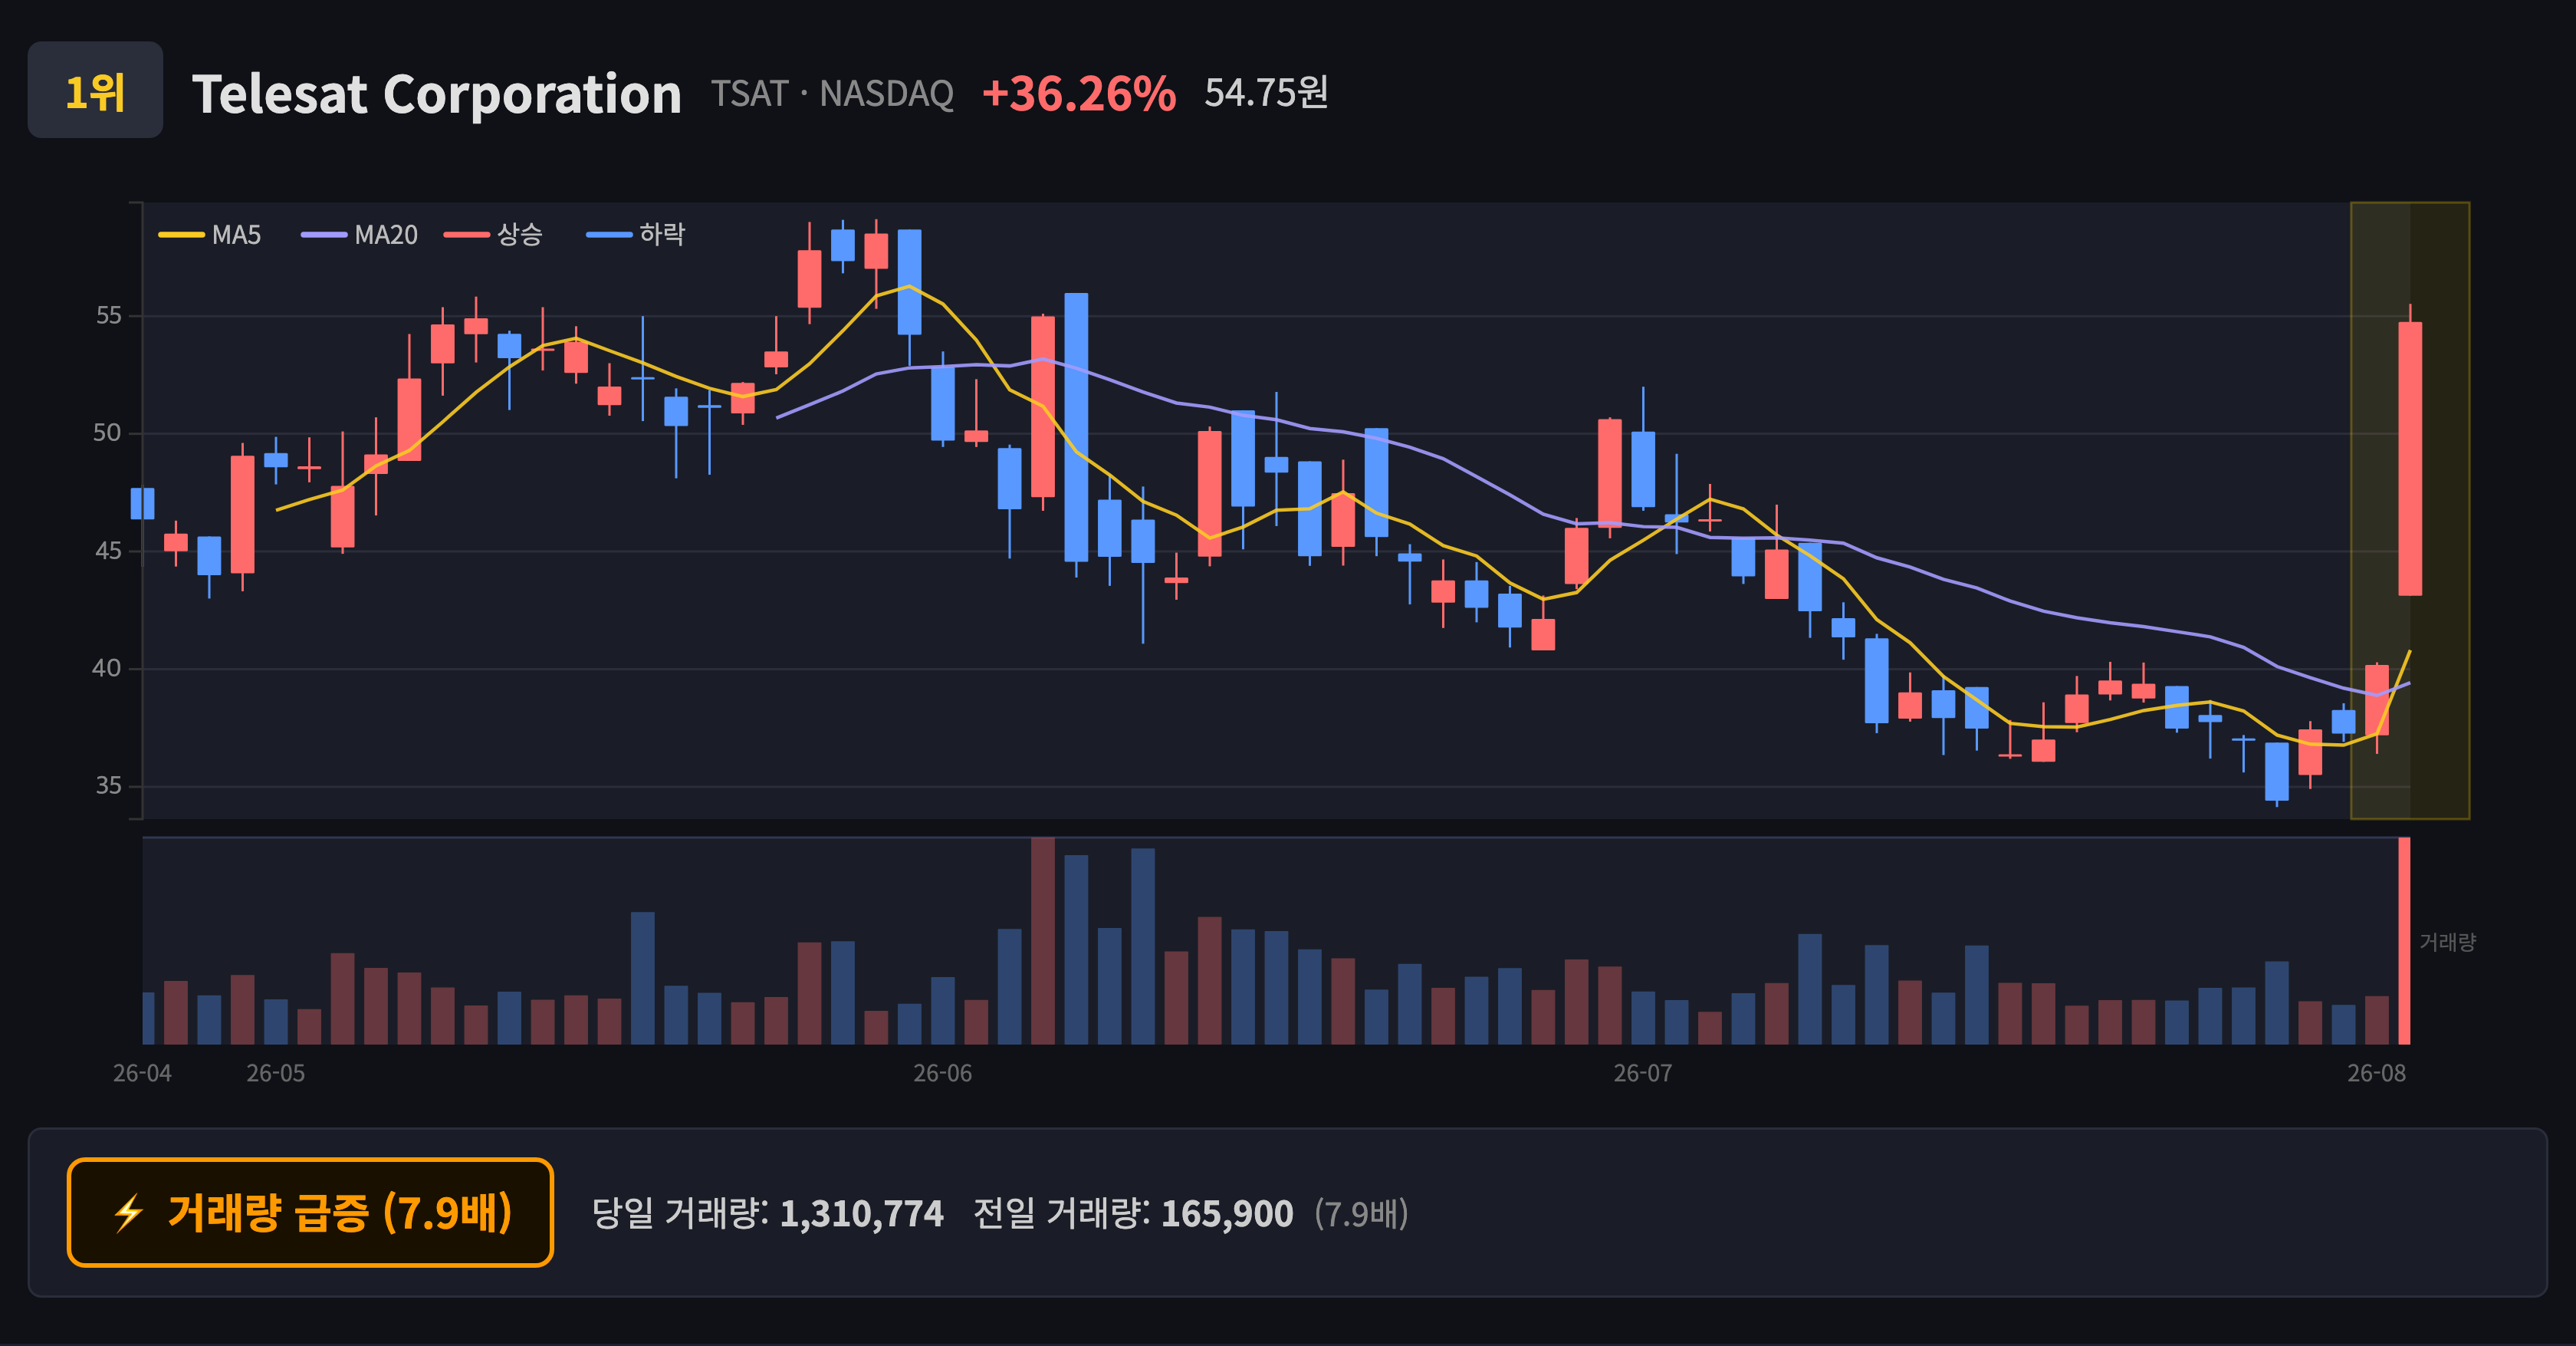Image resolution: width=2576 pixels, height=1346 pixels.
Task: Toggle the 상승 legend entry
Action: pos(494,235)
